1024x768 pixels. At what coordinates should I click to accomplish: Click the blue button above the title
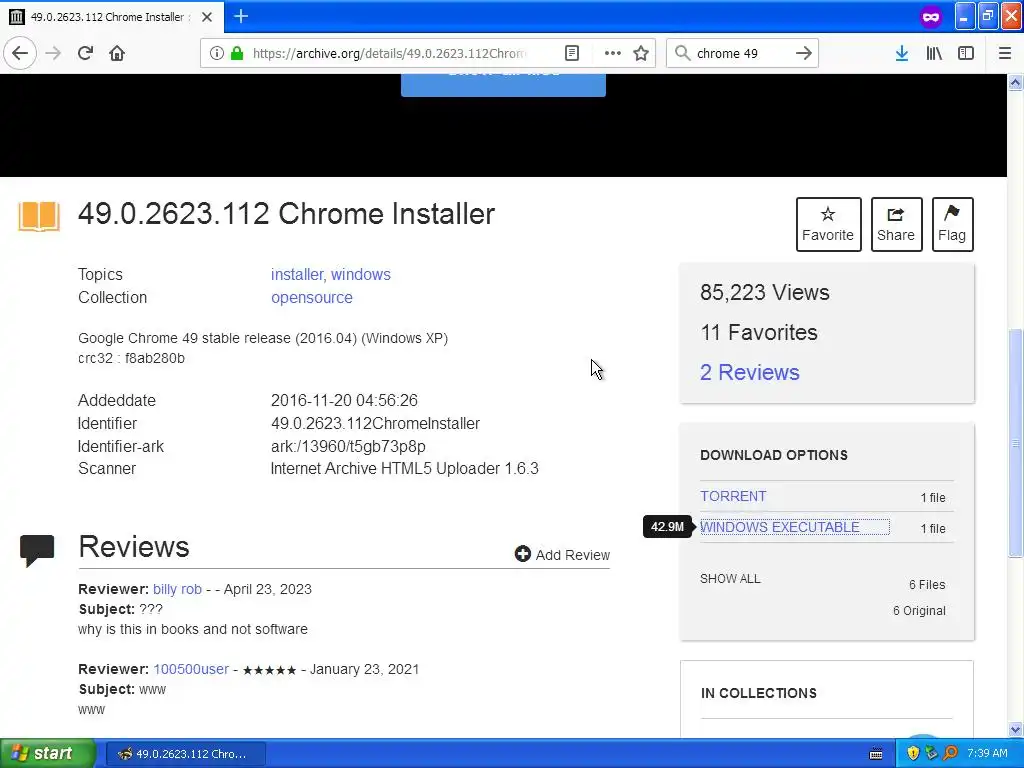coord(503,85)
